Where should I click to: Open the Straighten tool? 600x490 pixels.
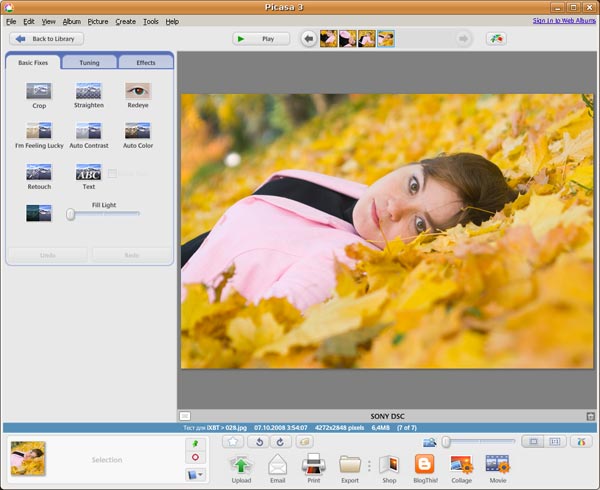88,91
